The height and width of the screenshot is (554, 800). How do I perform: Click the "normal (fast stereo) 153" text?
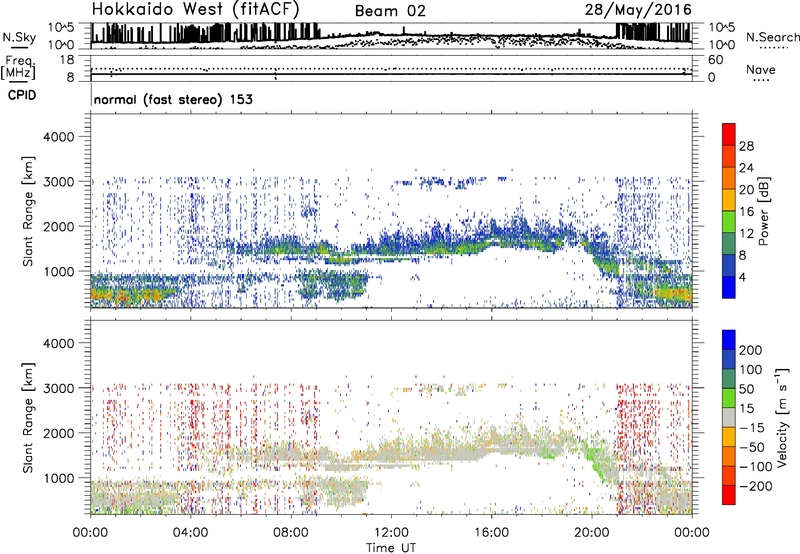tap(173, 99)
